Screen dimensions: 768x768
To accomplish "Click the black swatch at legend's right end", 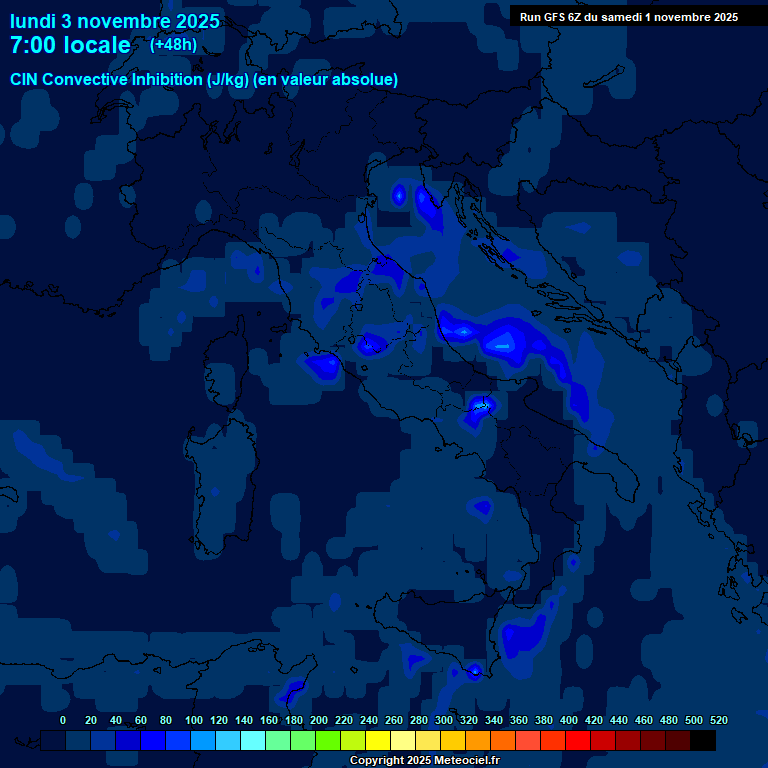I will 703,741.
